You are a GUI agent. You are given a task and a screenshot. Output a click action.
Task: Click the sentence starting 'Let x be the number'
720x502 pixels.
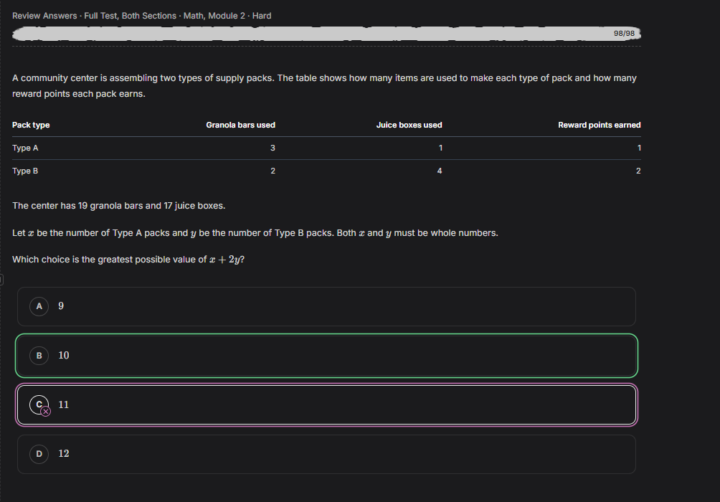255,233
